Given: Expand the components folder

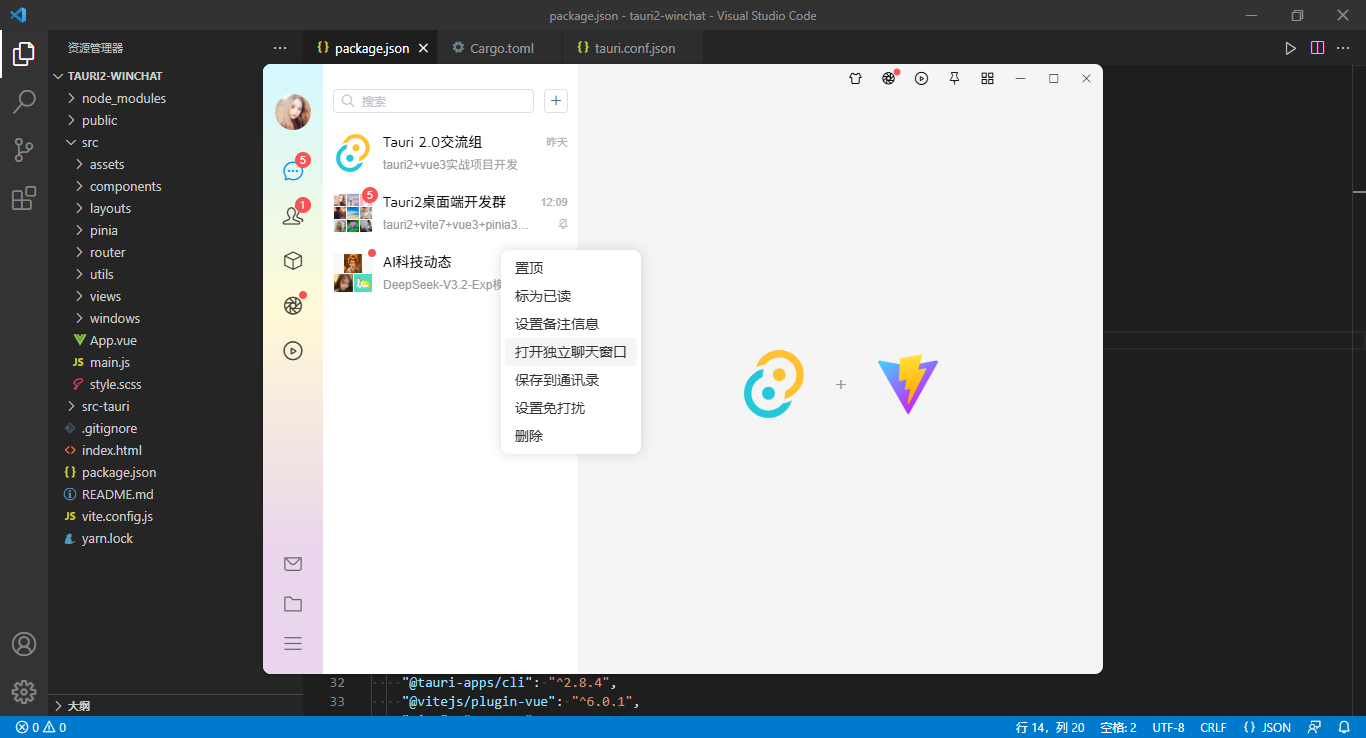Looking at the screenshot, I should click(x=176, y=186).
